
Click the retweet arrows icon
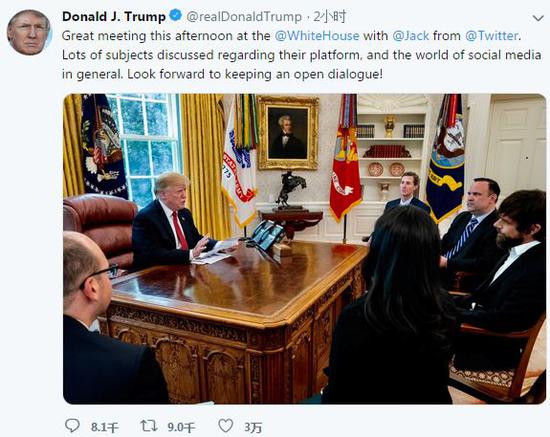(149, 426)
